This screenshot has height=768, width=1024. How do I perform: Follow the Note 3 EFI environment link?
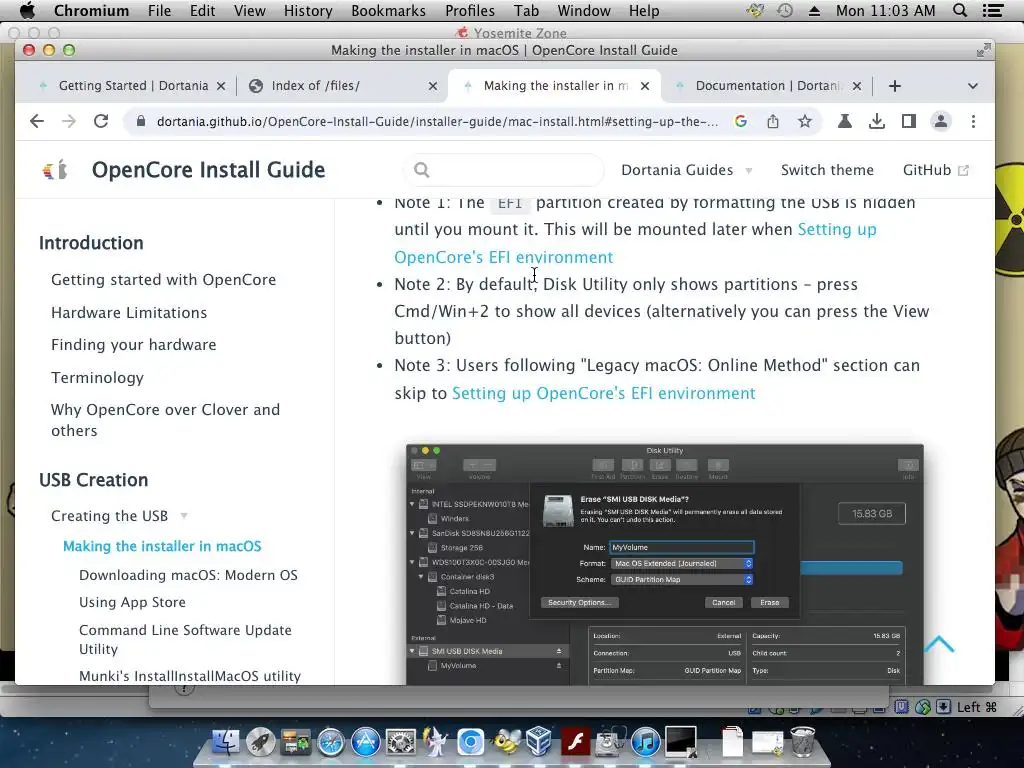click(603, 393)
